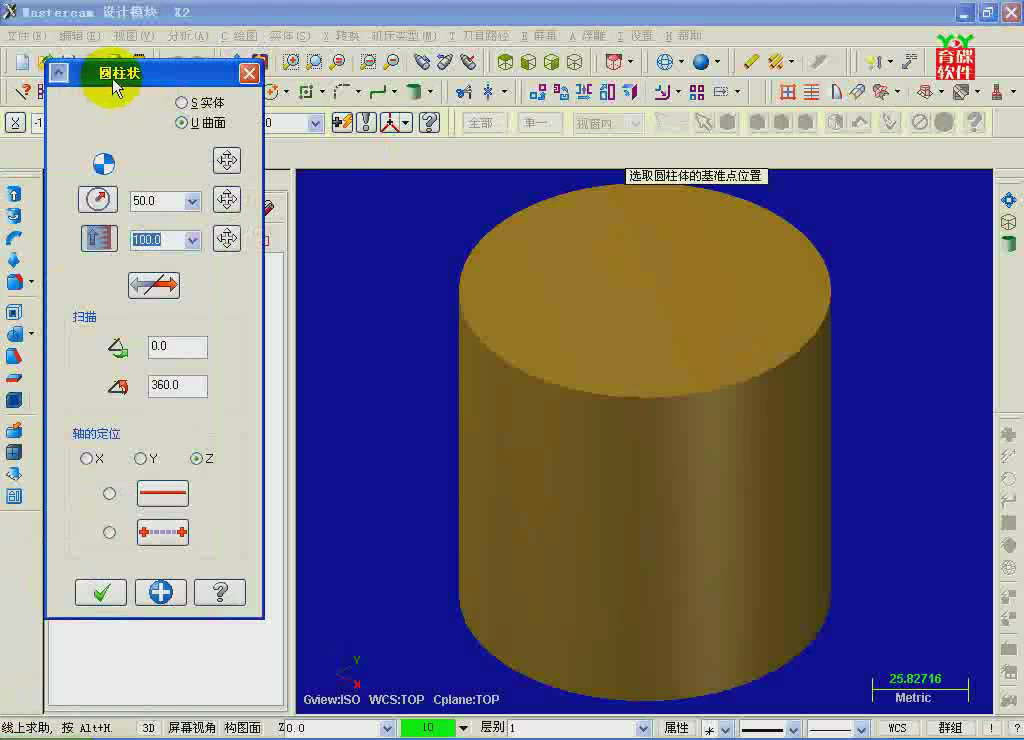Click the end sweep angle field 360.0
Image resolution: width=1024 pixels, height=740 pixels.
[x=178, y=385]
